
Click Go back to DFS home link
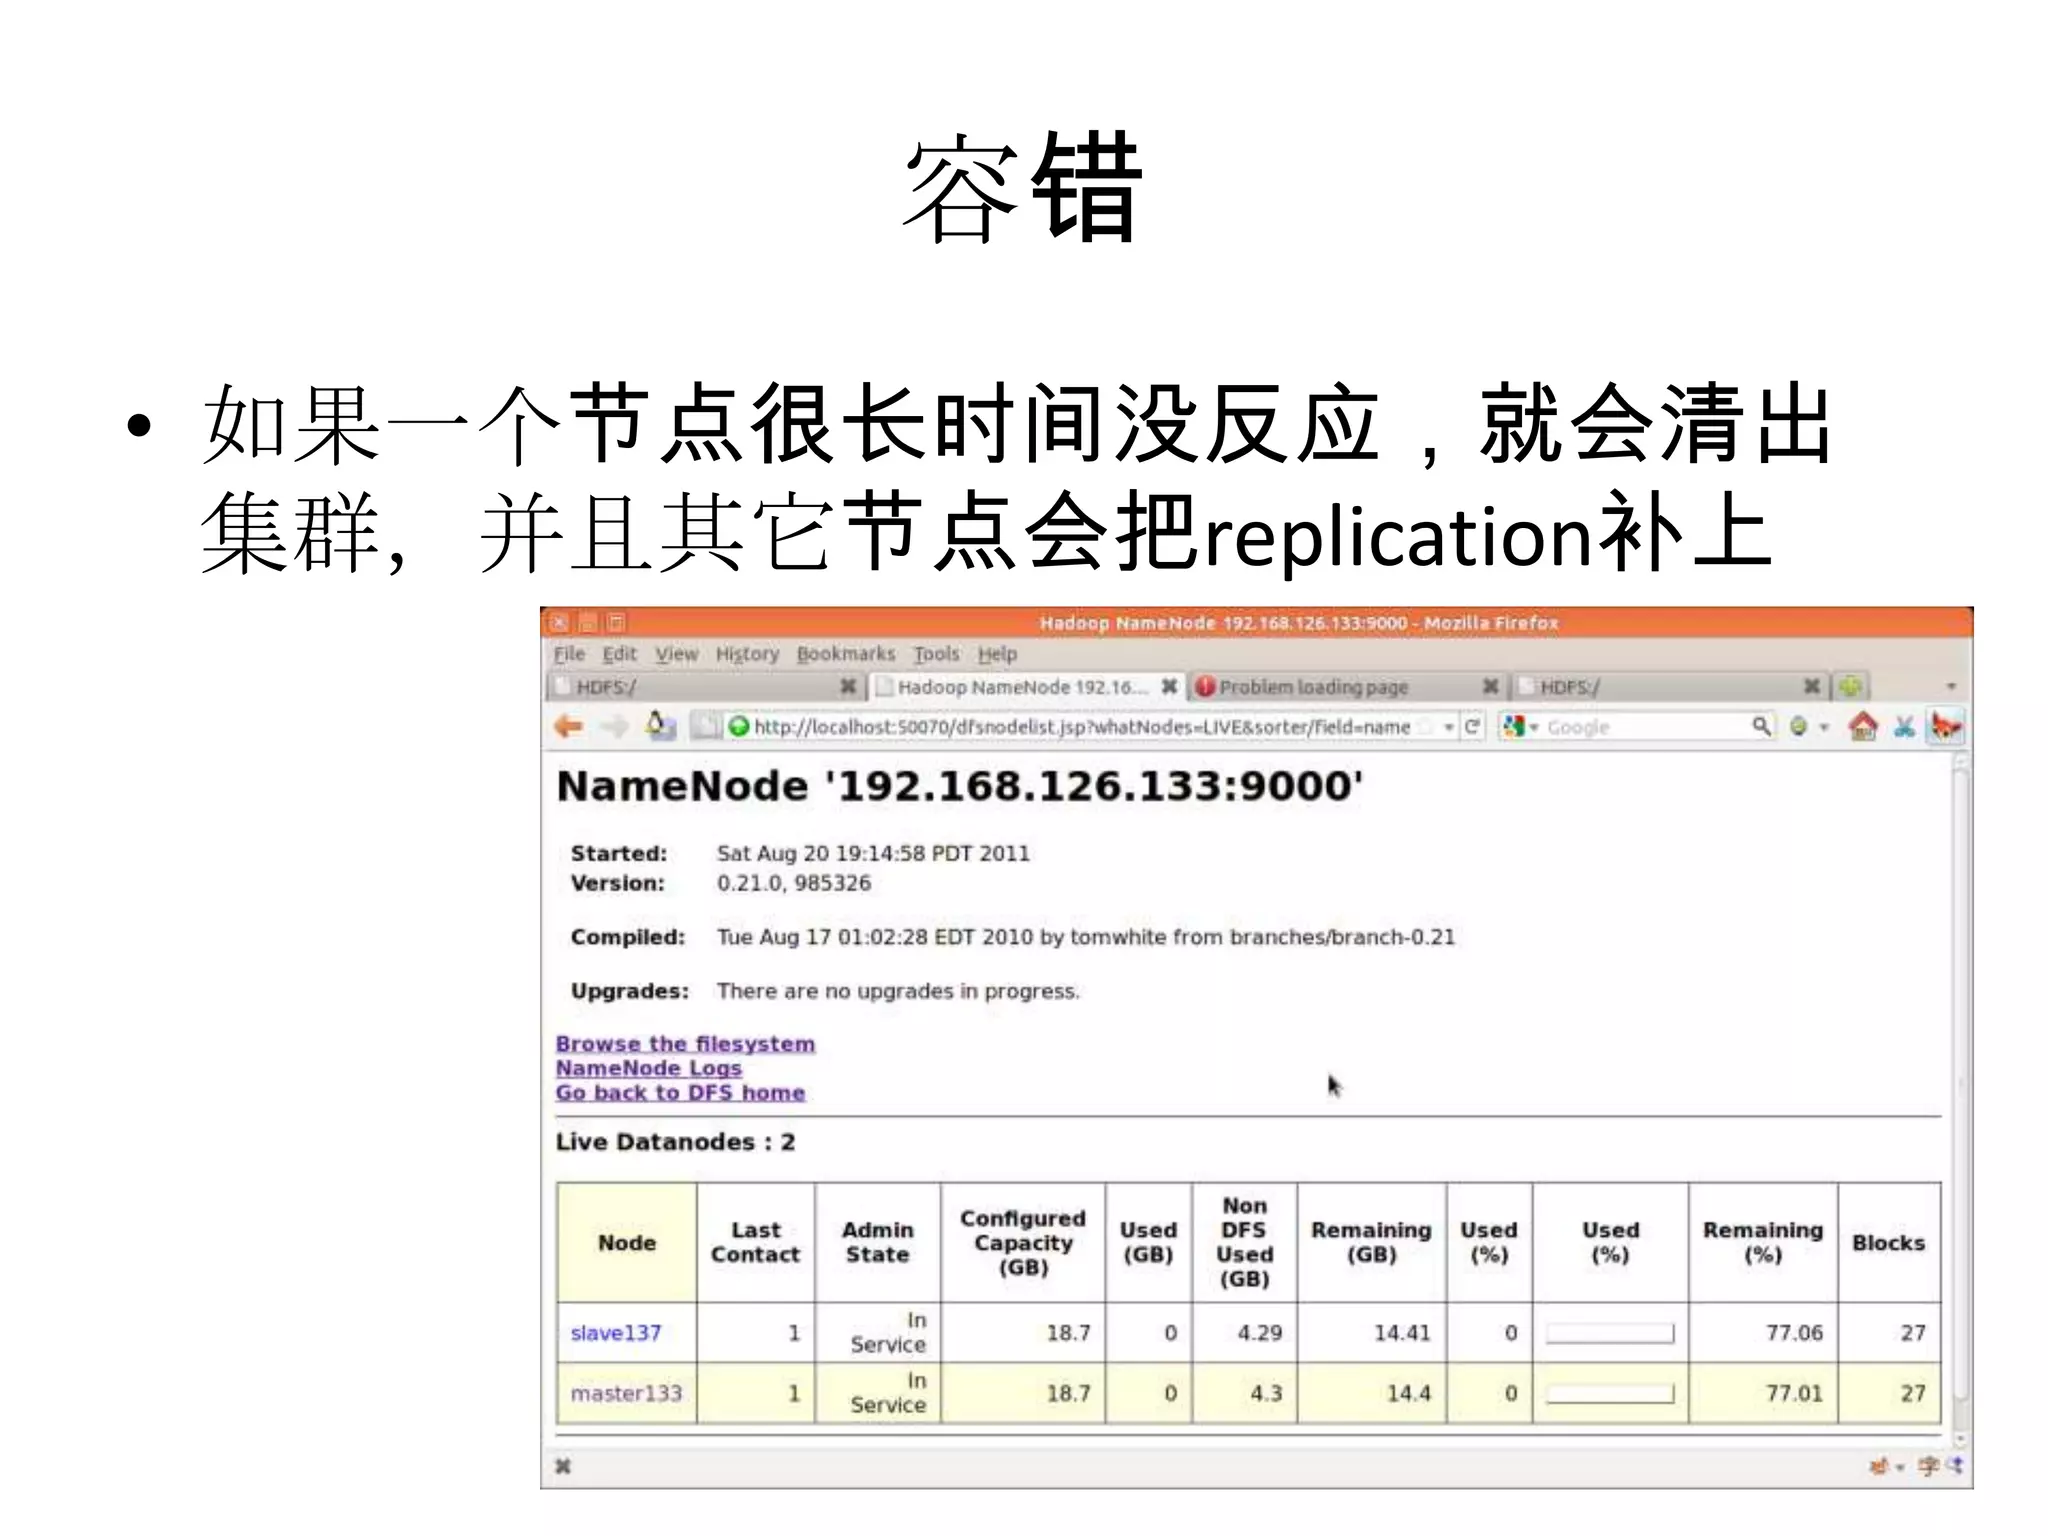pyautogui.click(x=681, y=1093)
